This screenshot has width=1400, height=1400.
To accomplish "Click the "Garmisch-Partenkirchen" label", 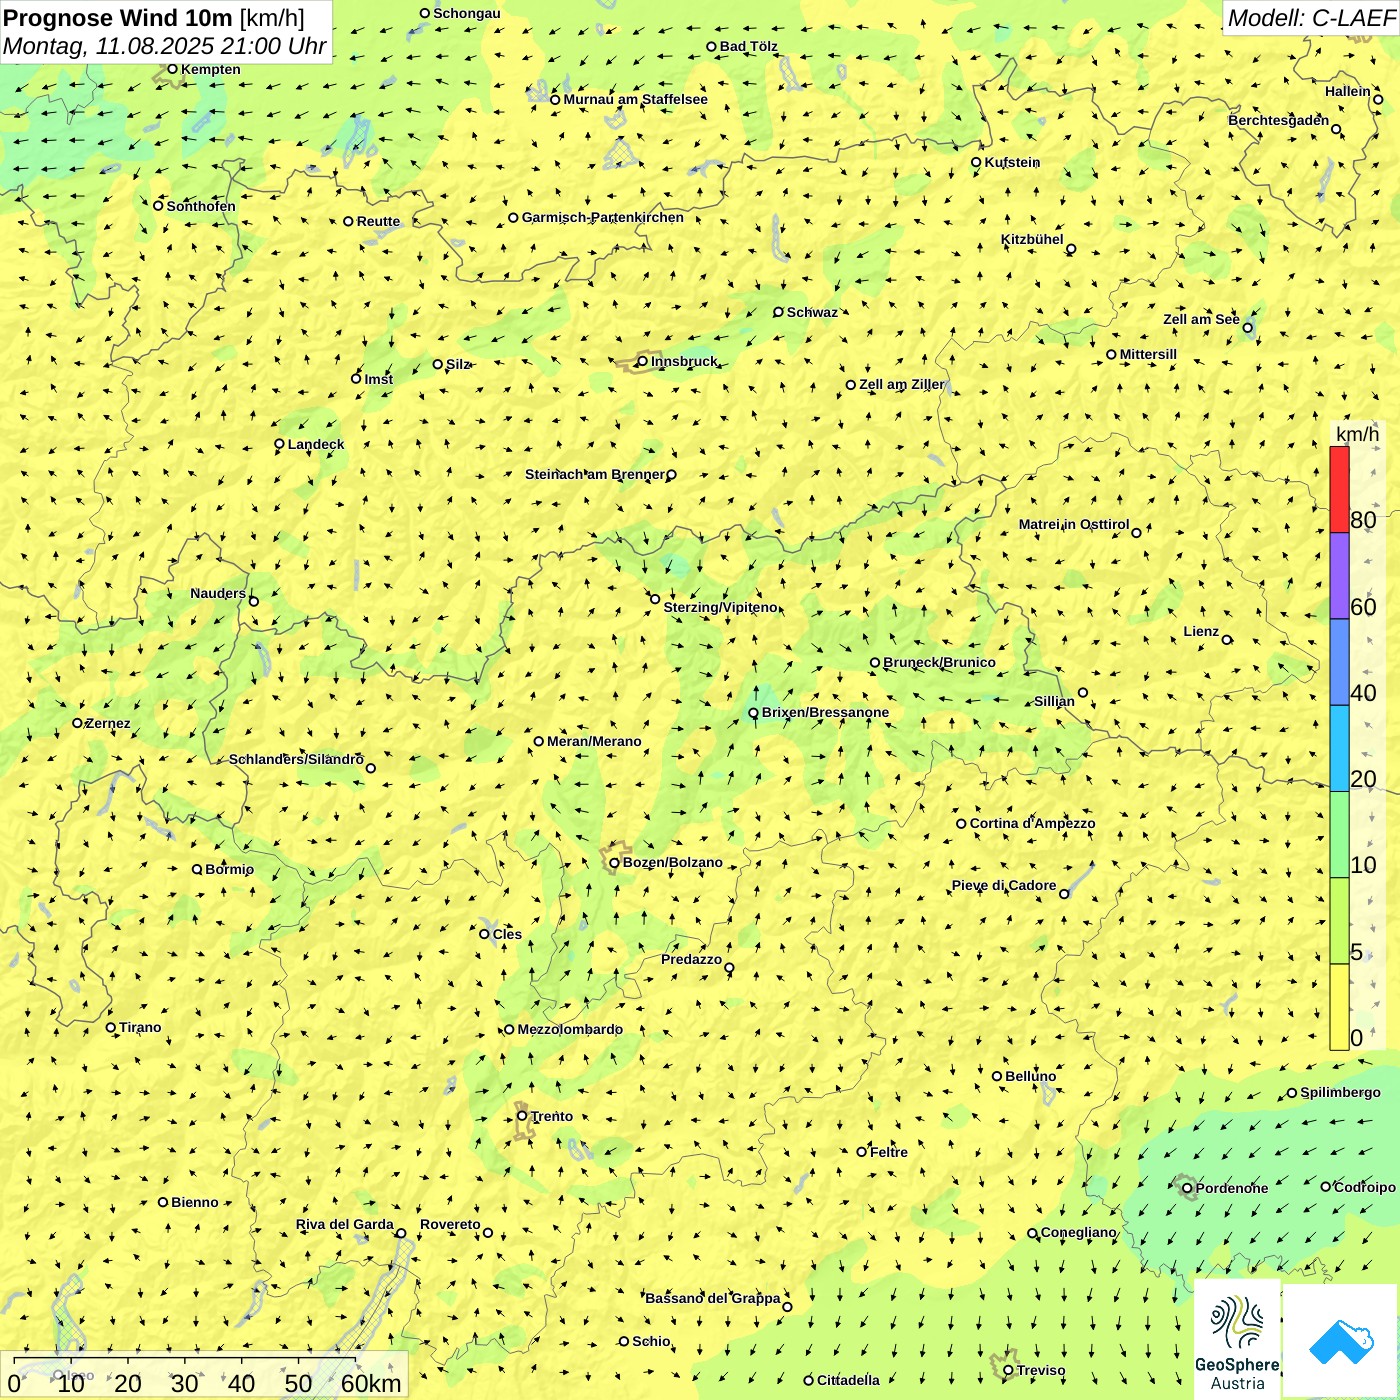I will [603, 217].
